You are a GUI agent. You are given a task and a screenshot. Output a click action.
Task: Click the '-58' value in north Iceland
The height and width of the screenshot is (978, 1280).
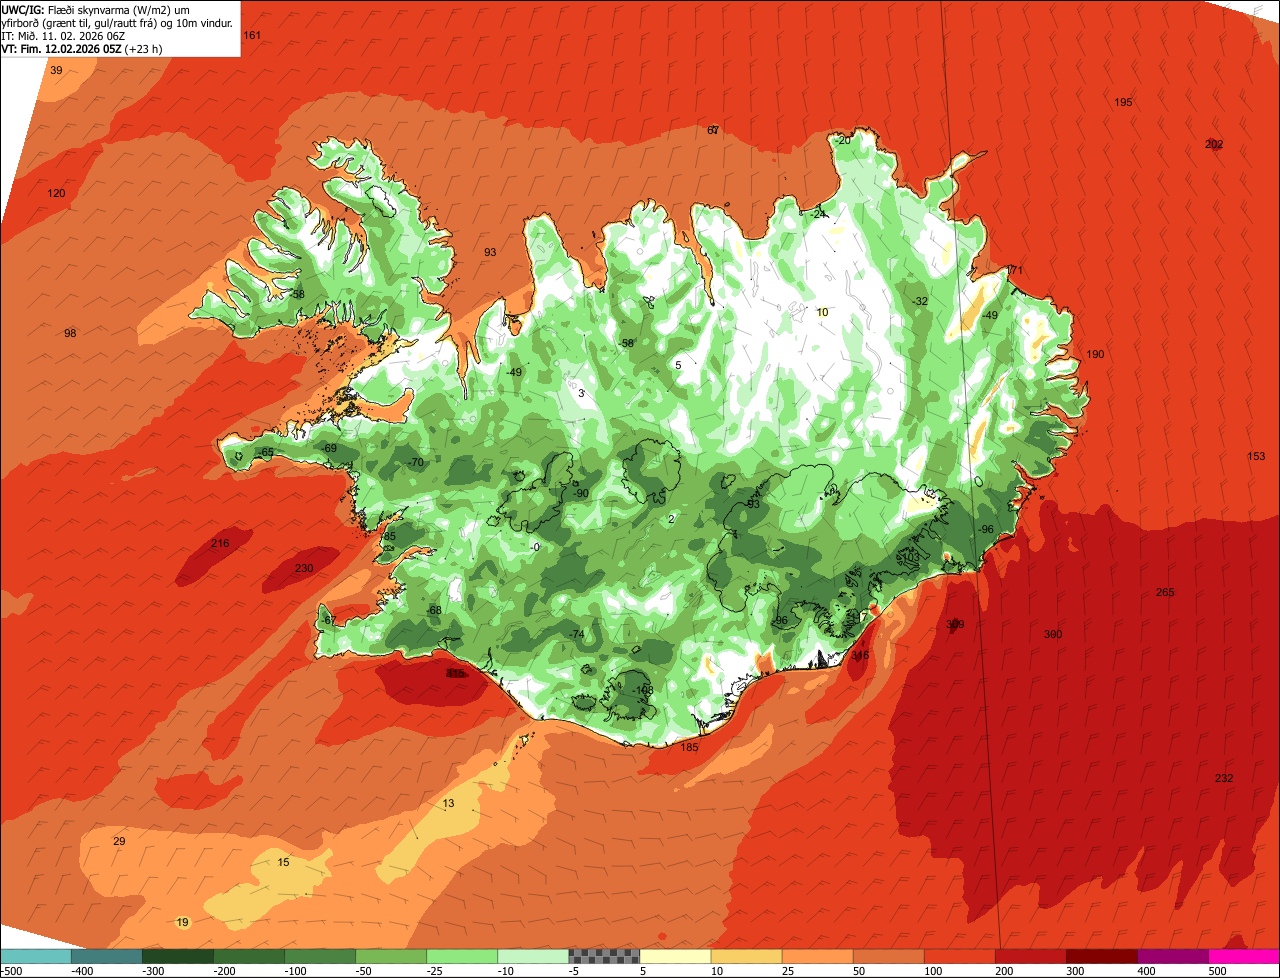(626, 344)
